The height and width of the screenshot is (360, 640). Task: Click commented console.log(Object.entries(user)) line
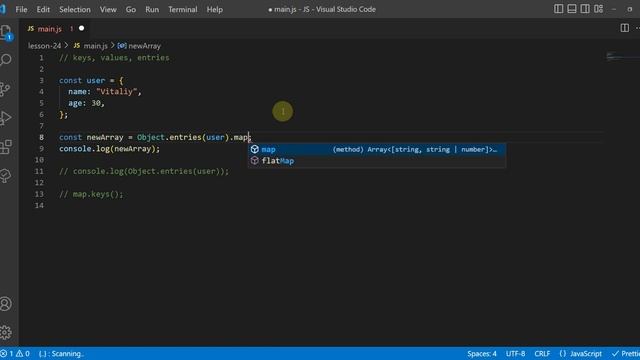[x=144, y=171]
